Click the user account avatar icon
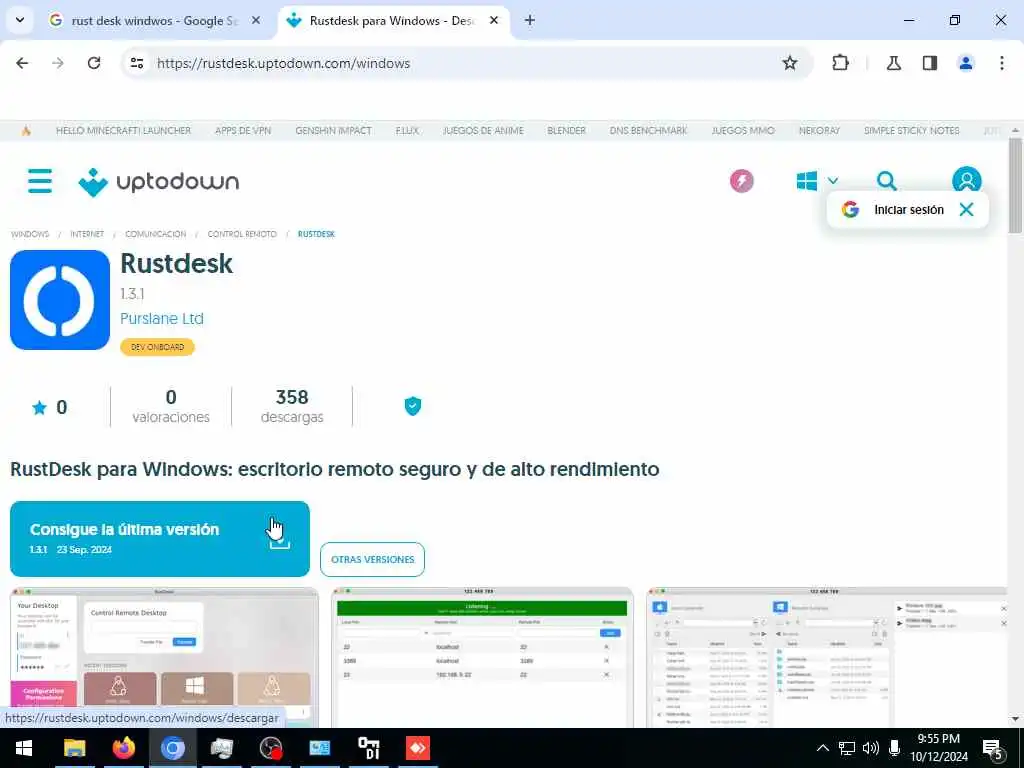The image size is (1024, 768). (967, 180)
